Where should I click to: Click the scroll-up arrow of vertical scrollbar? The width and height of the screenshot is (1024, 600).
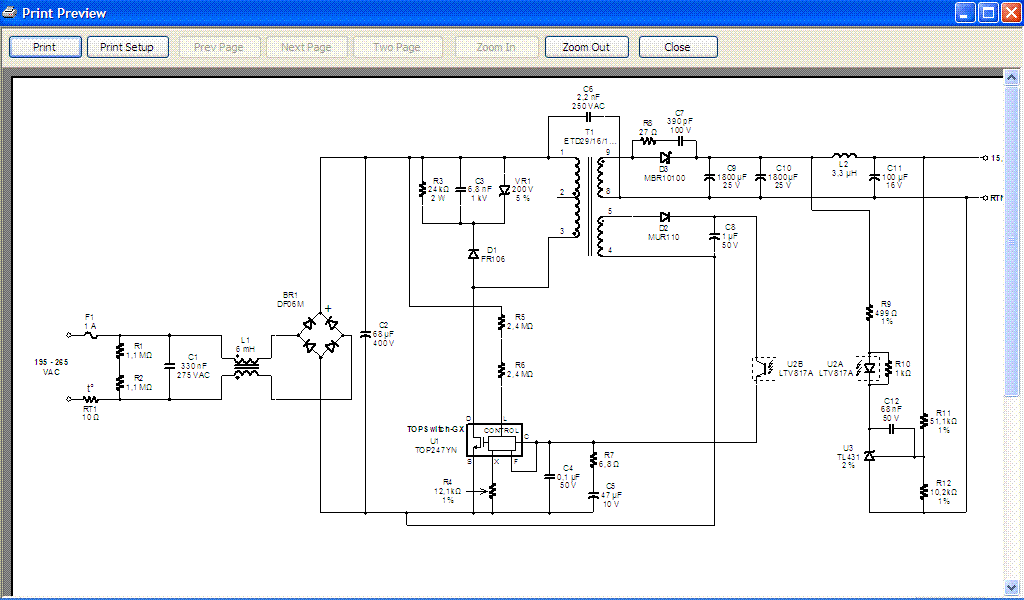tap(1012, 78)
